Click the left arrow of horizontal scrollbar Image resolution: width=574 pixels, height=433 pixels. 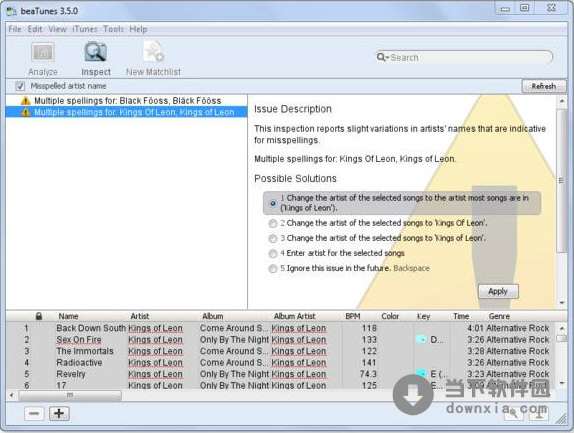click(x=11, y=395)
